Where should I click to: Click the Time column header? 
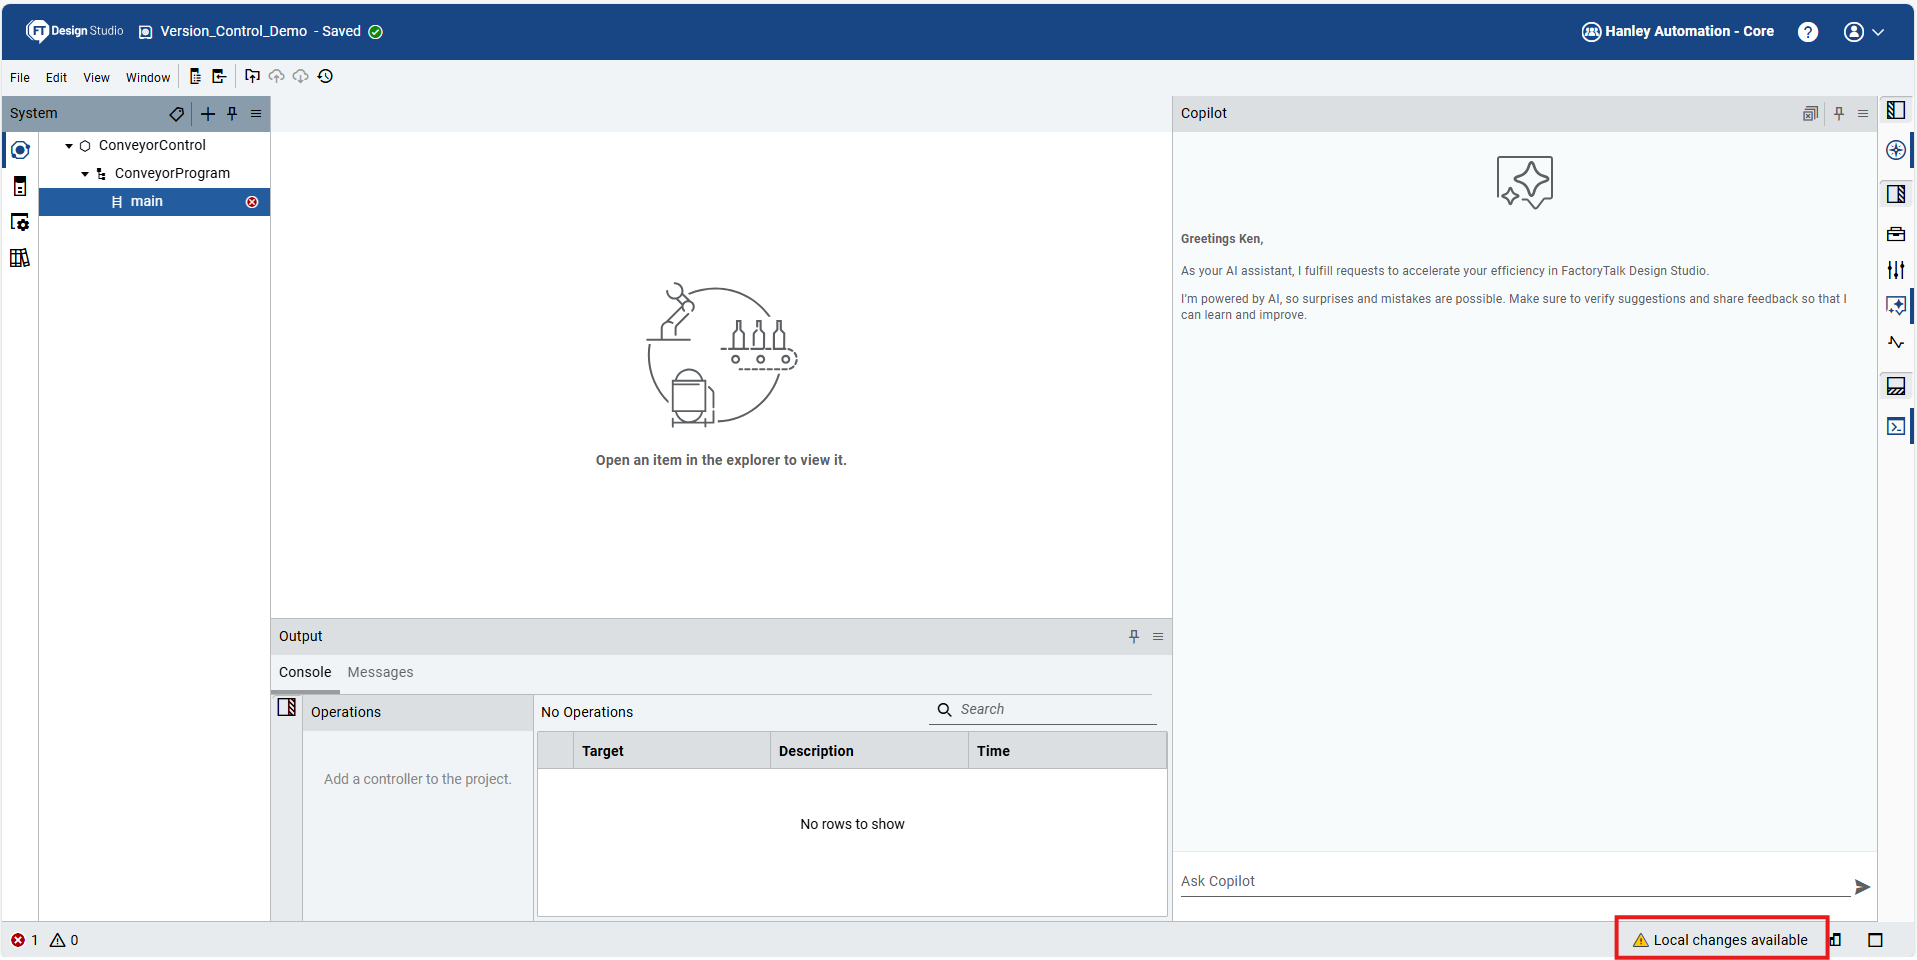pyautogui.click(x=1067, y=751)
